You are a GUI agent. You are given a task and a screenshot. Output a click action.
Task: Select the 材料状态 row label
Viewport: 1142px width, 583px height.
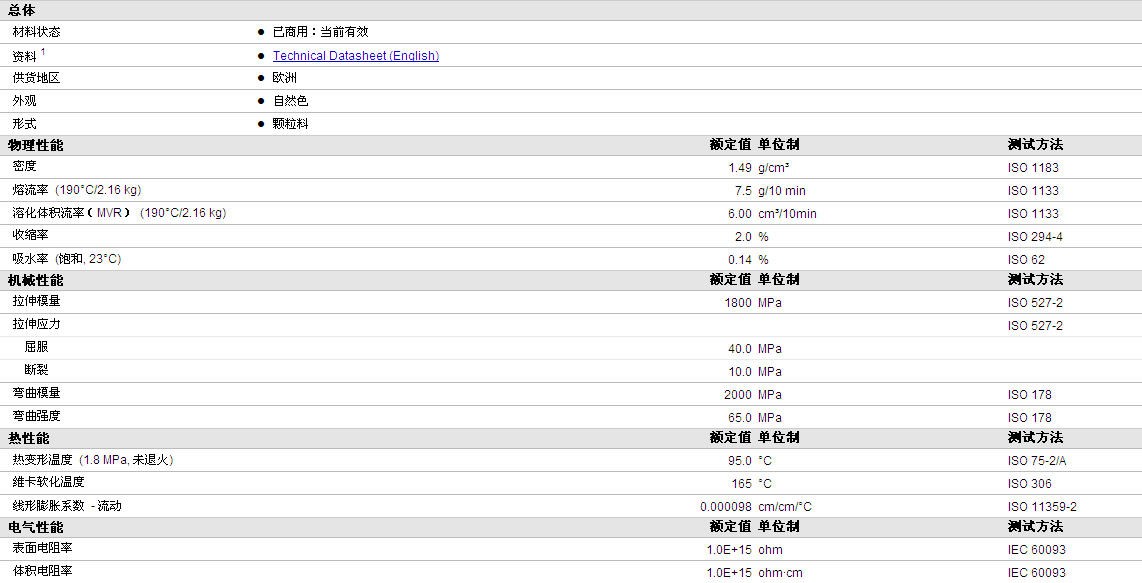click(36, 32)
